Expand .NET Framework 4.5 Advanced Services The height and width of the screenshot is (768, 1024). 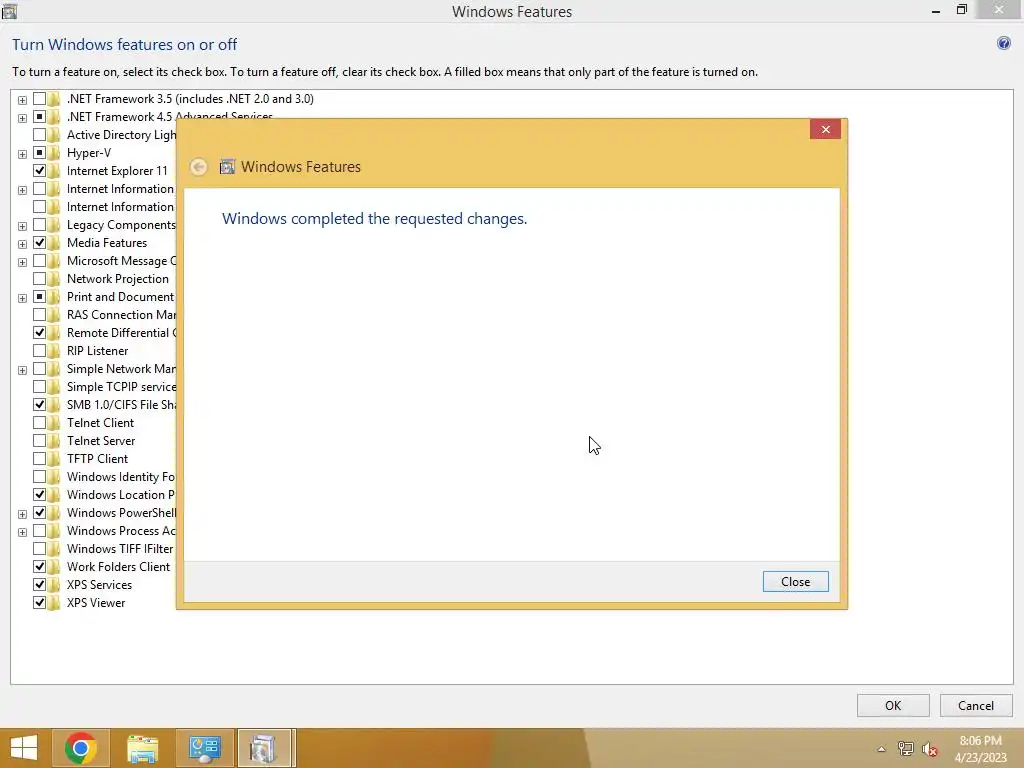pyautogui.click(x=22, y=118)
